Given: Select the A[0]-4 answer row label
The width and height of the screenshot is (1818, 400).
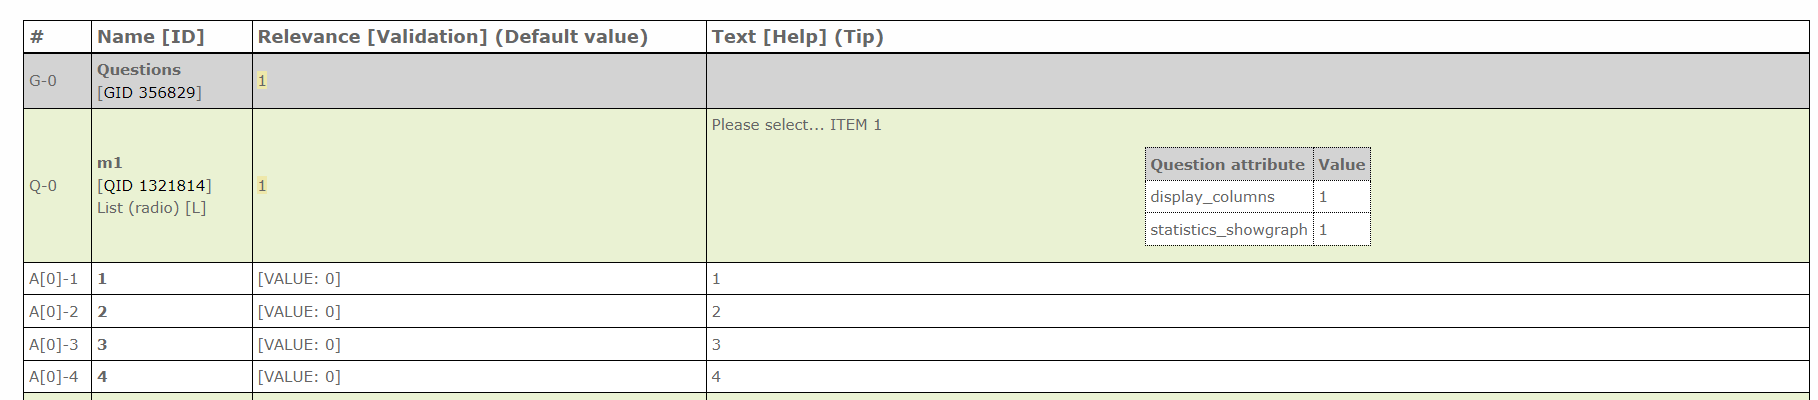Looking at the screenshot, I should point(53,377).
